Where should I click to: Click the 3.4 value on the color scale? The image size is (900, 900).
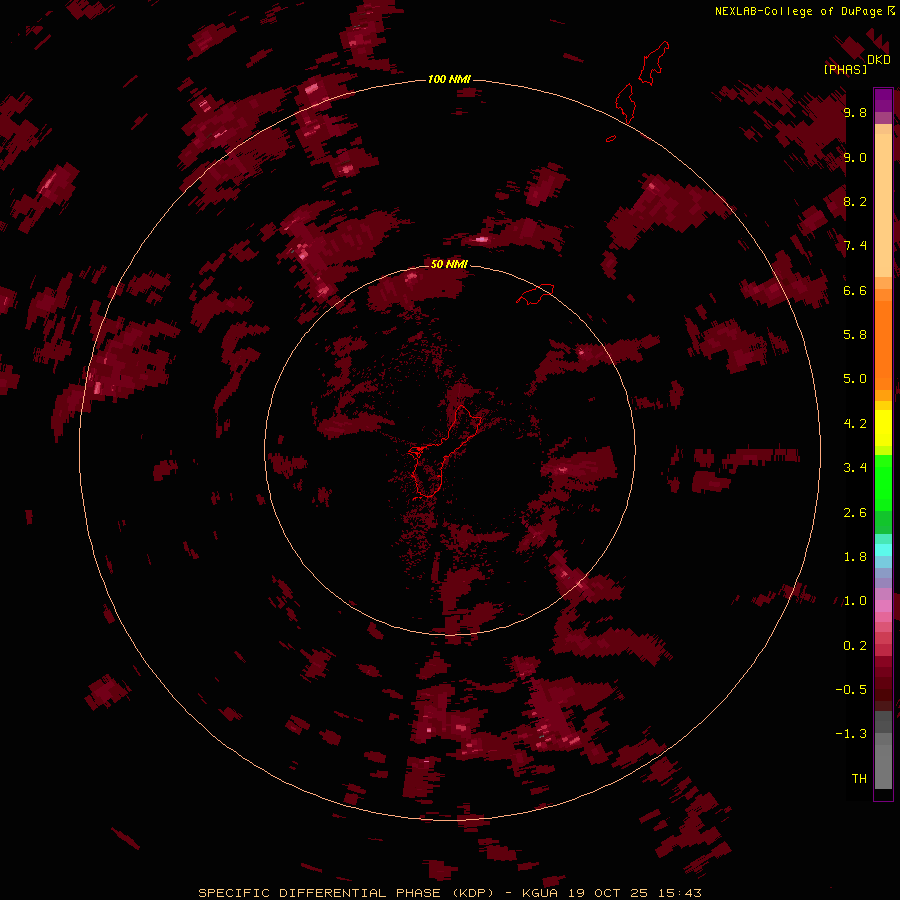(x=855, y=468)
